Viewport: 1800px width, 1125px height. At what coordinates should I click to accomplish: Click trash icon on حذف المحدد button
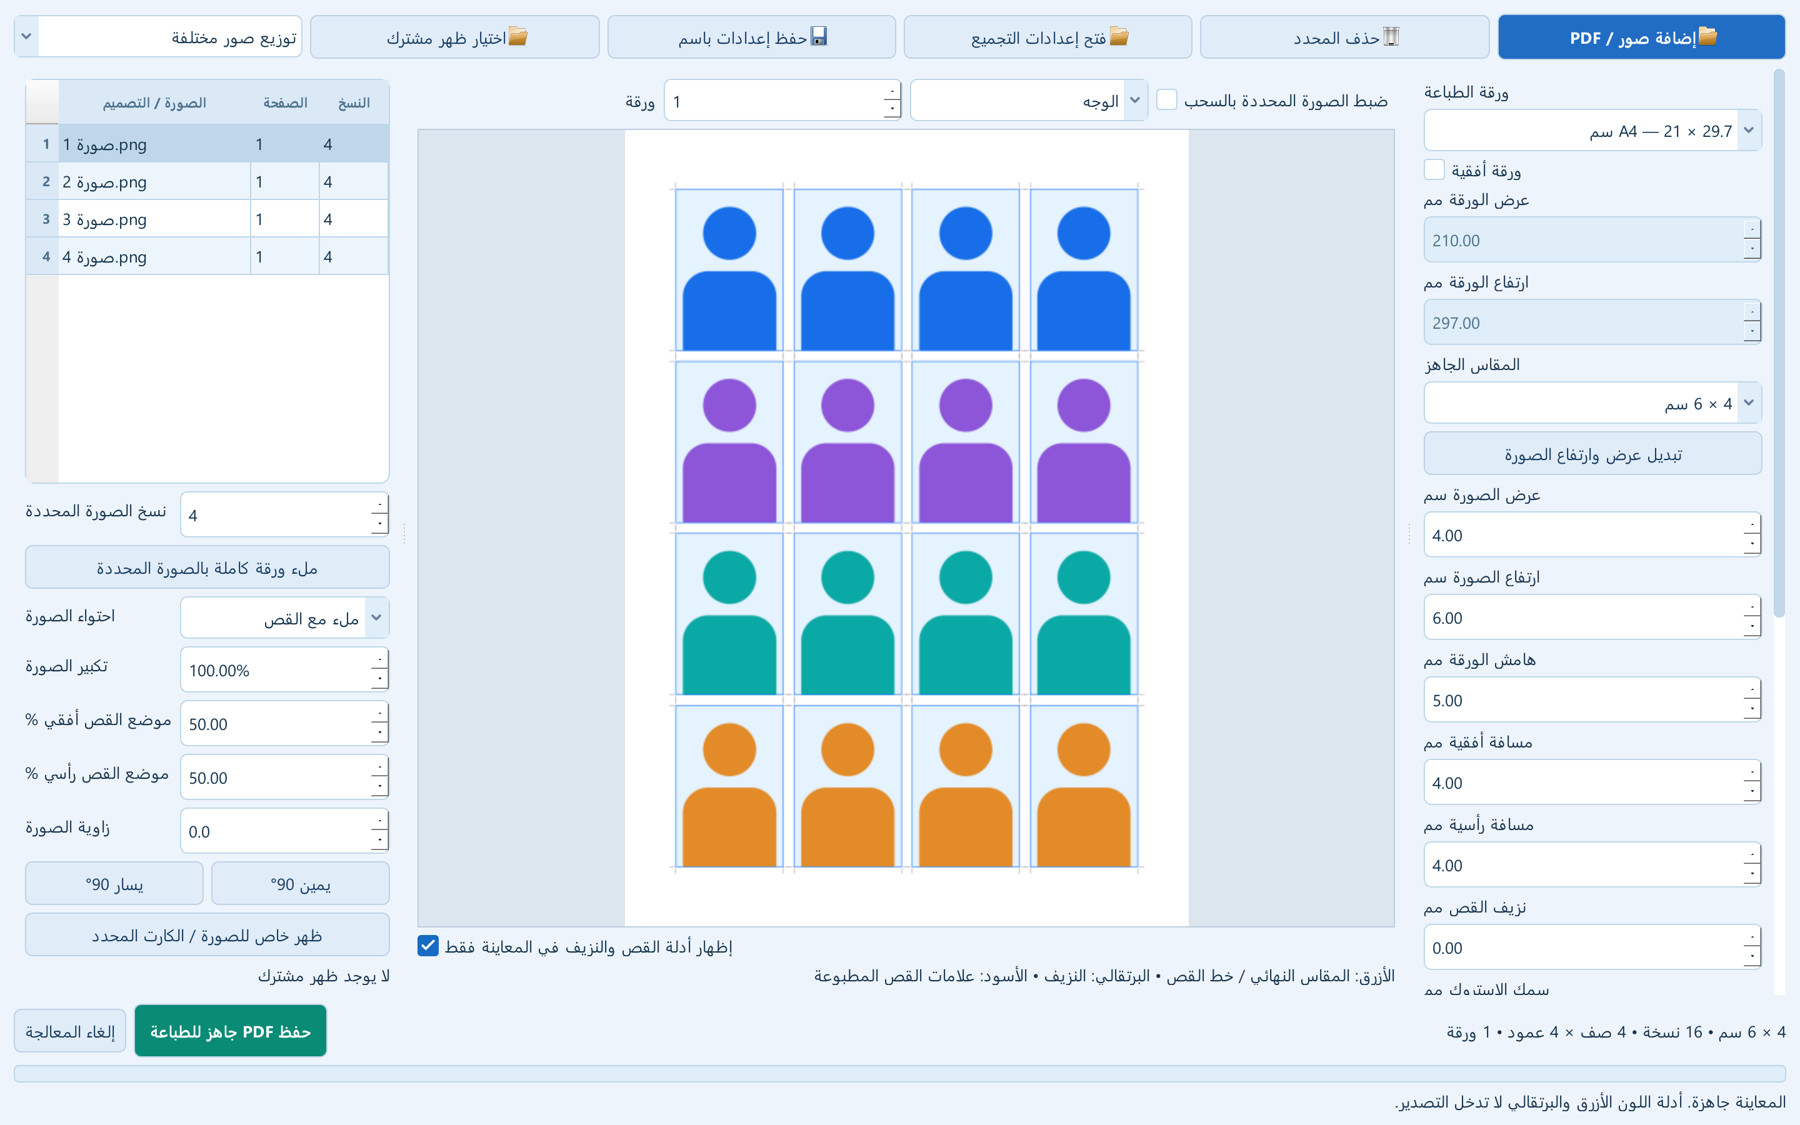(x=1391, y=37)
